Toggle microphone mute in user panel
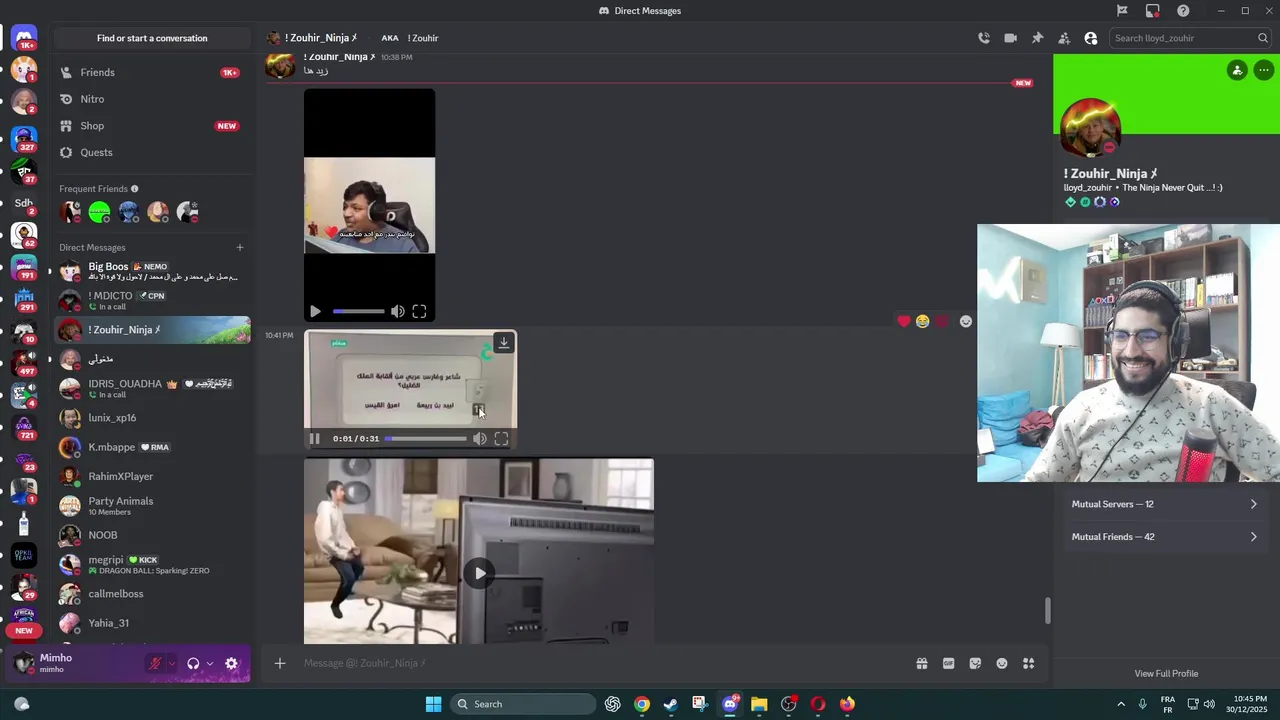1280x720 pixels. [x=155, y=663]
